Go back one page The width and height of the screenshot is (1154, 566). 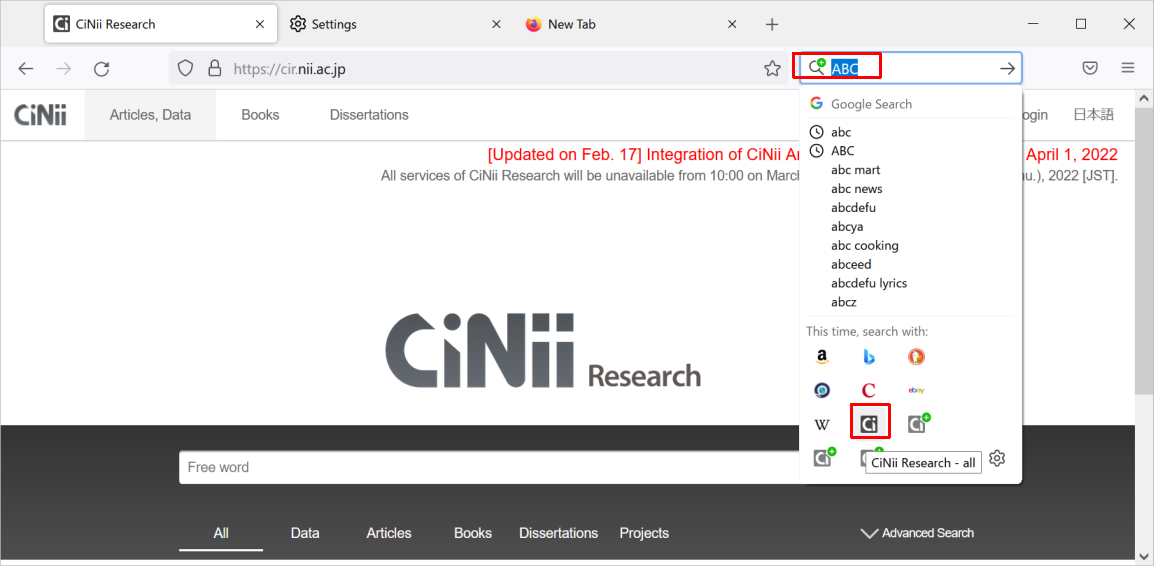[x=26, y=68]
